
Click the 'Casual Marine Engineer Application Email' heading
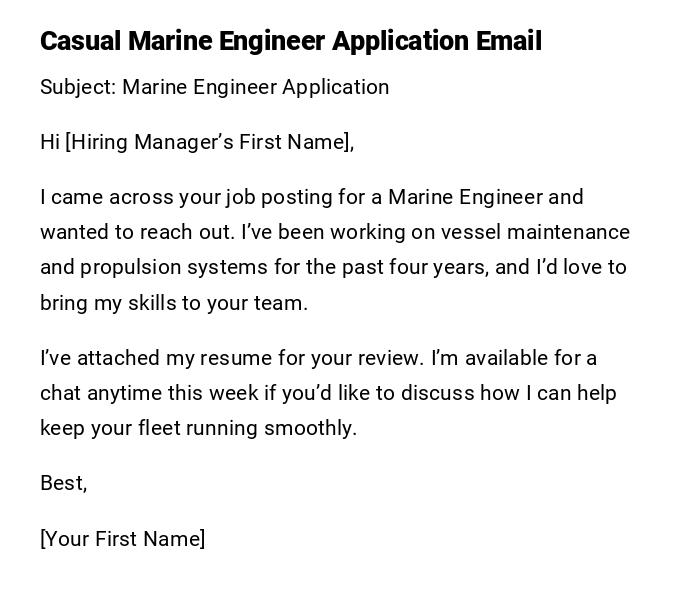tap(290, 41)
